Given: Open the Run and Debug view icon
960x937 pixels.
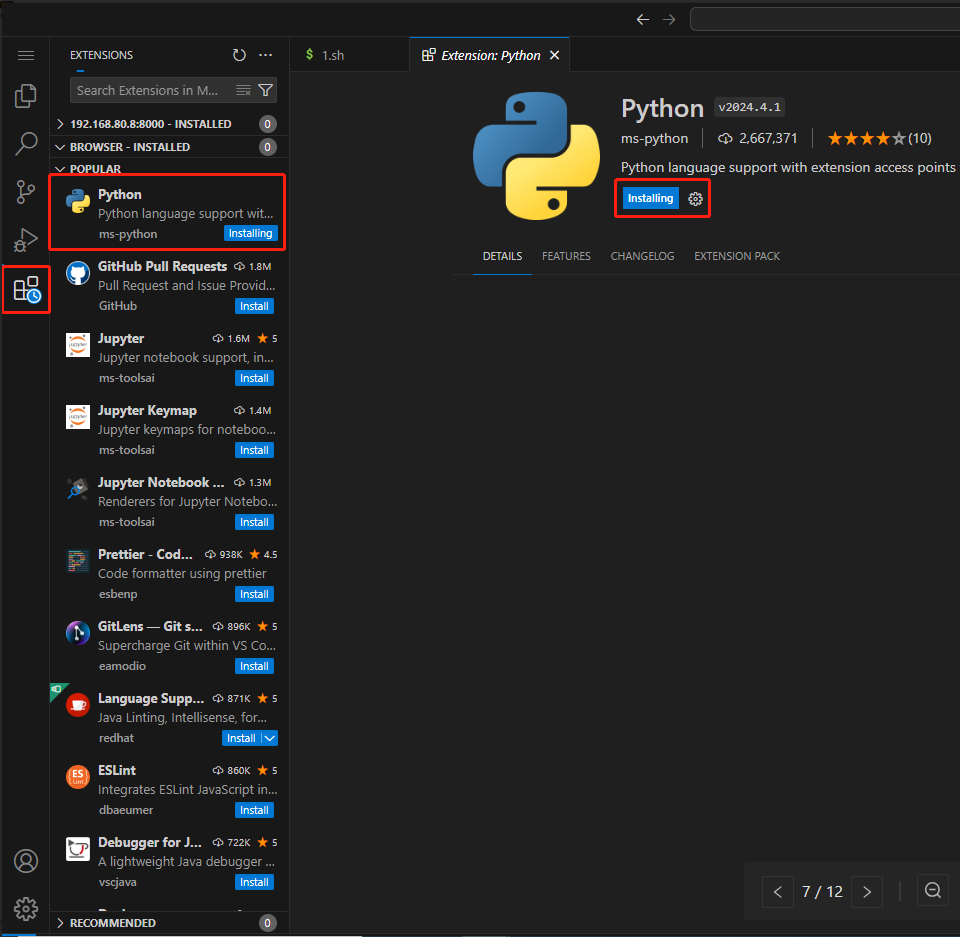Looking at the screenshot, I should pyautogui.click(x=26, y=239).
